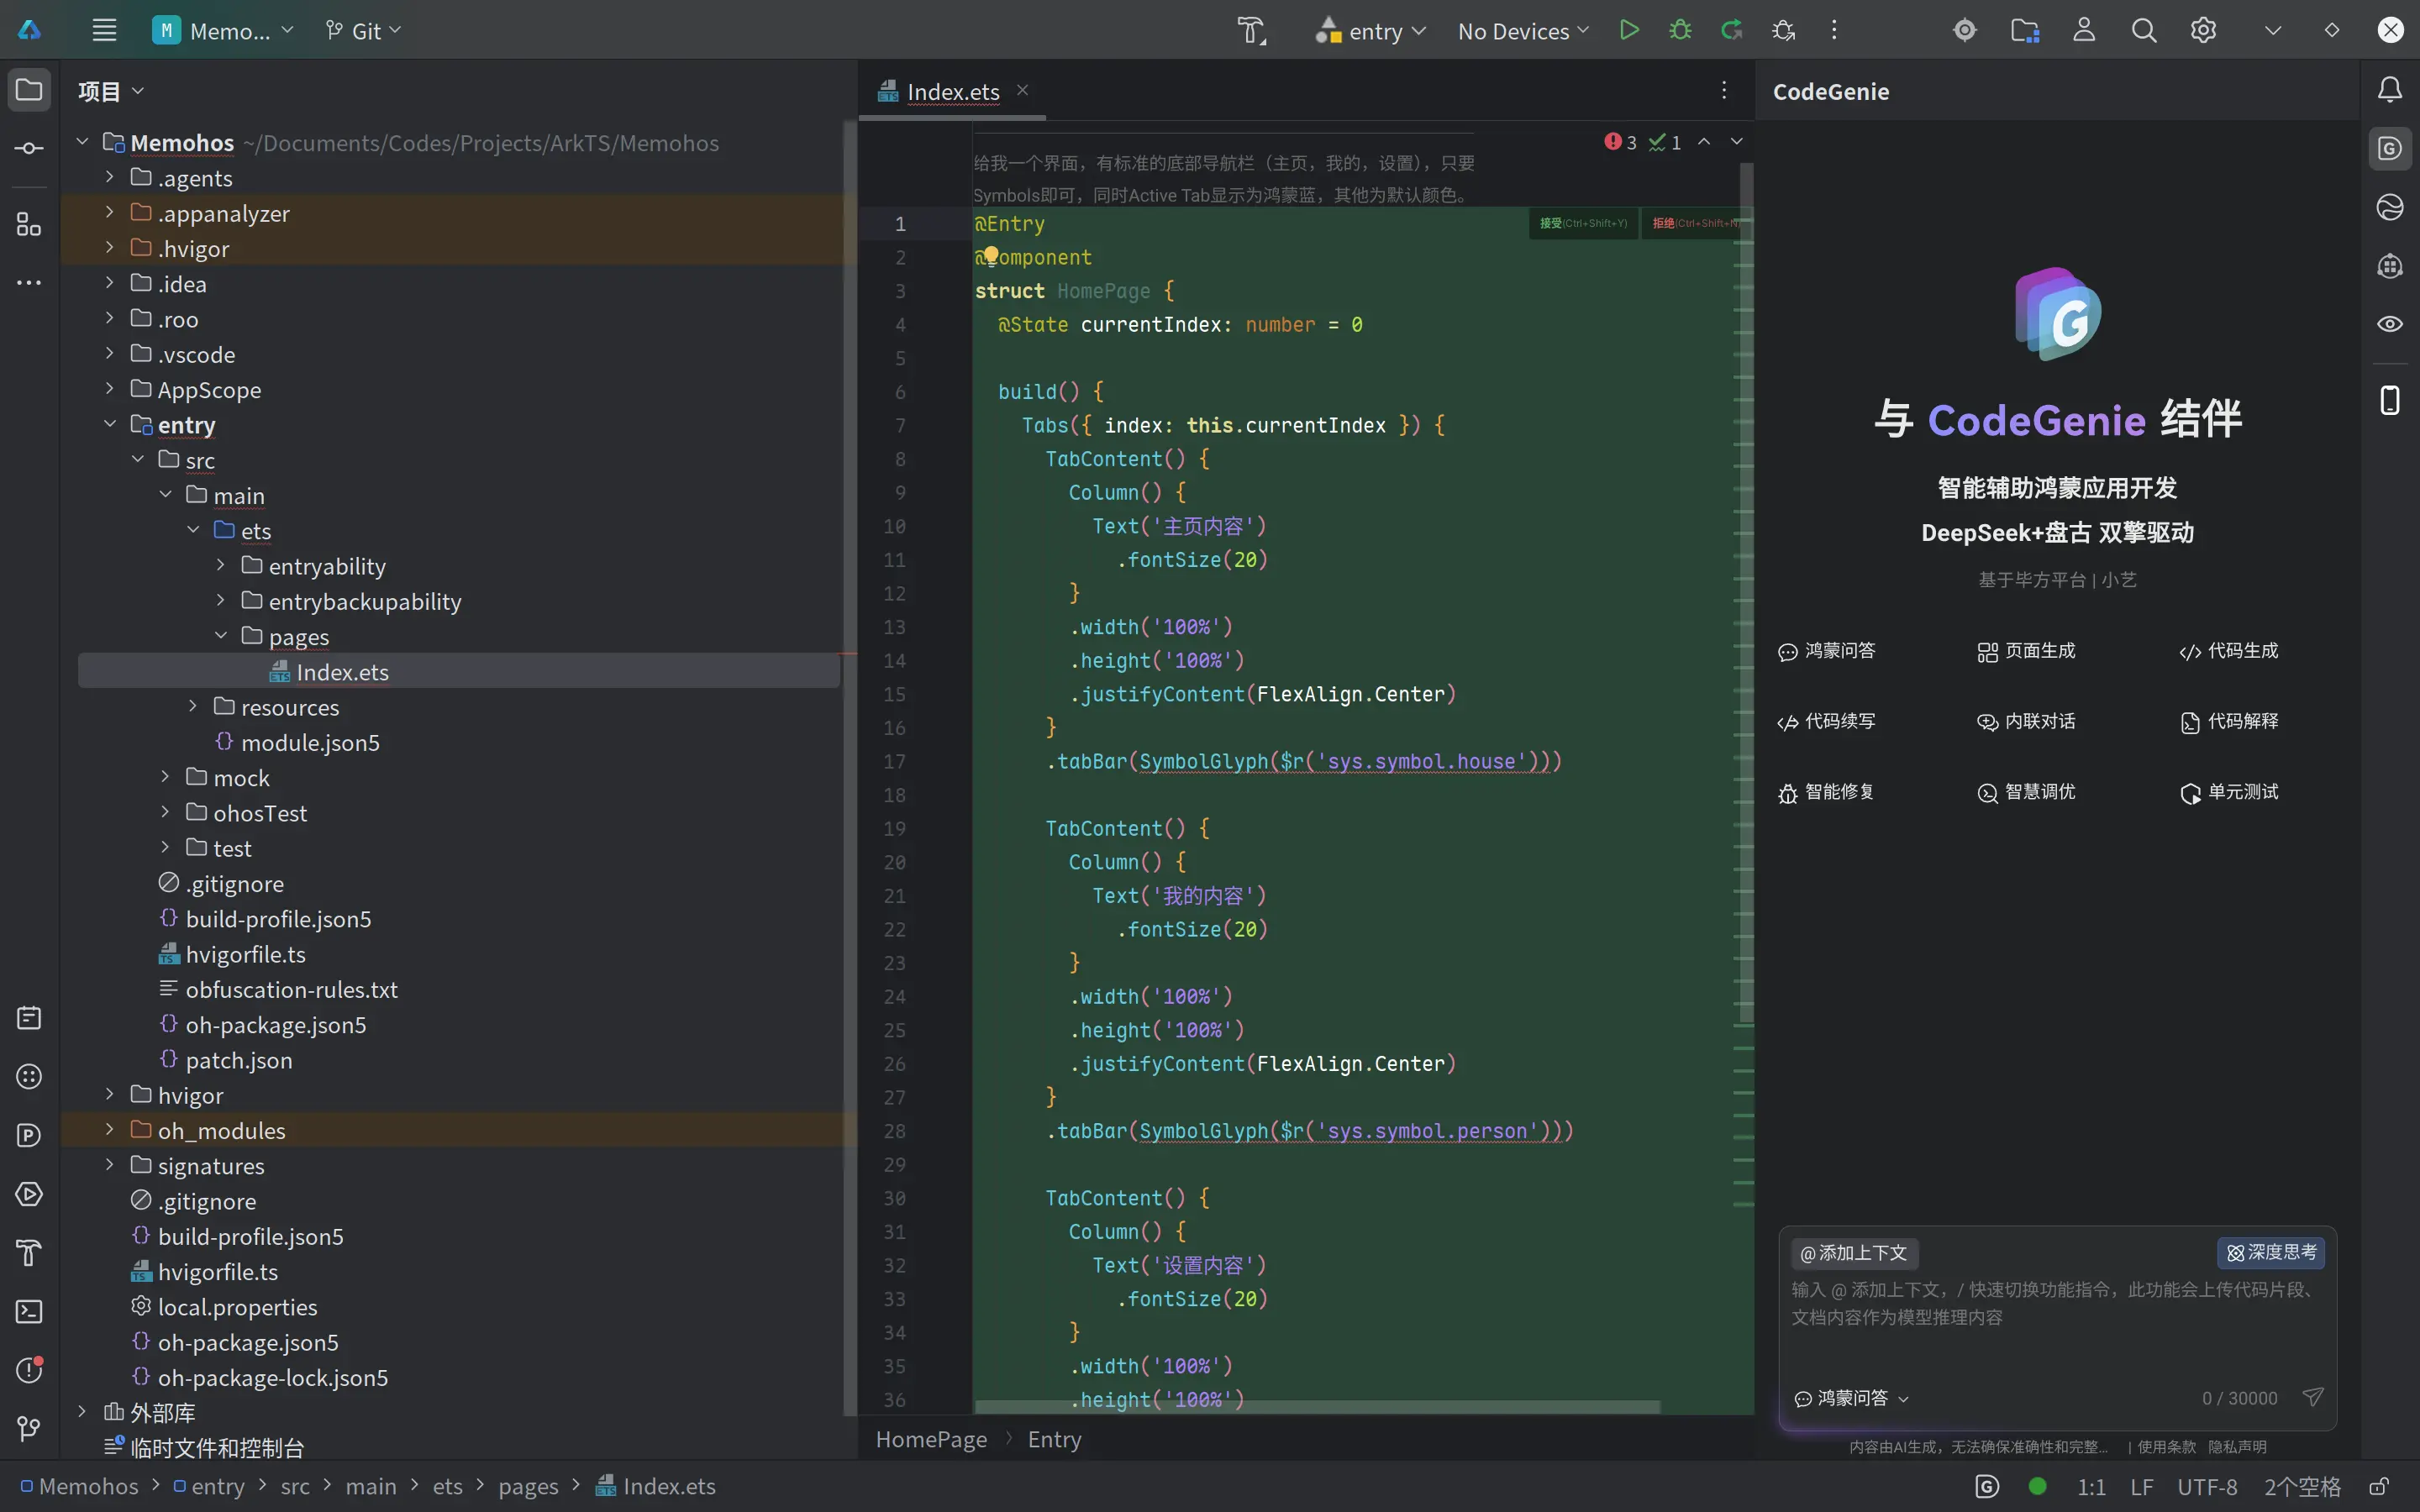Click Memohos in bottom navigation path
This screenshot has width=2420, height=1512.
coord(80,1486)
